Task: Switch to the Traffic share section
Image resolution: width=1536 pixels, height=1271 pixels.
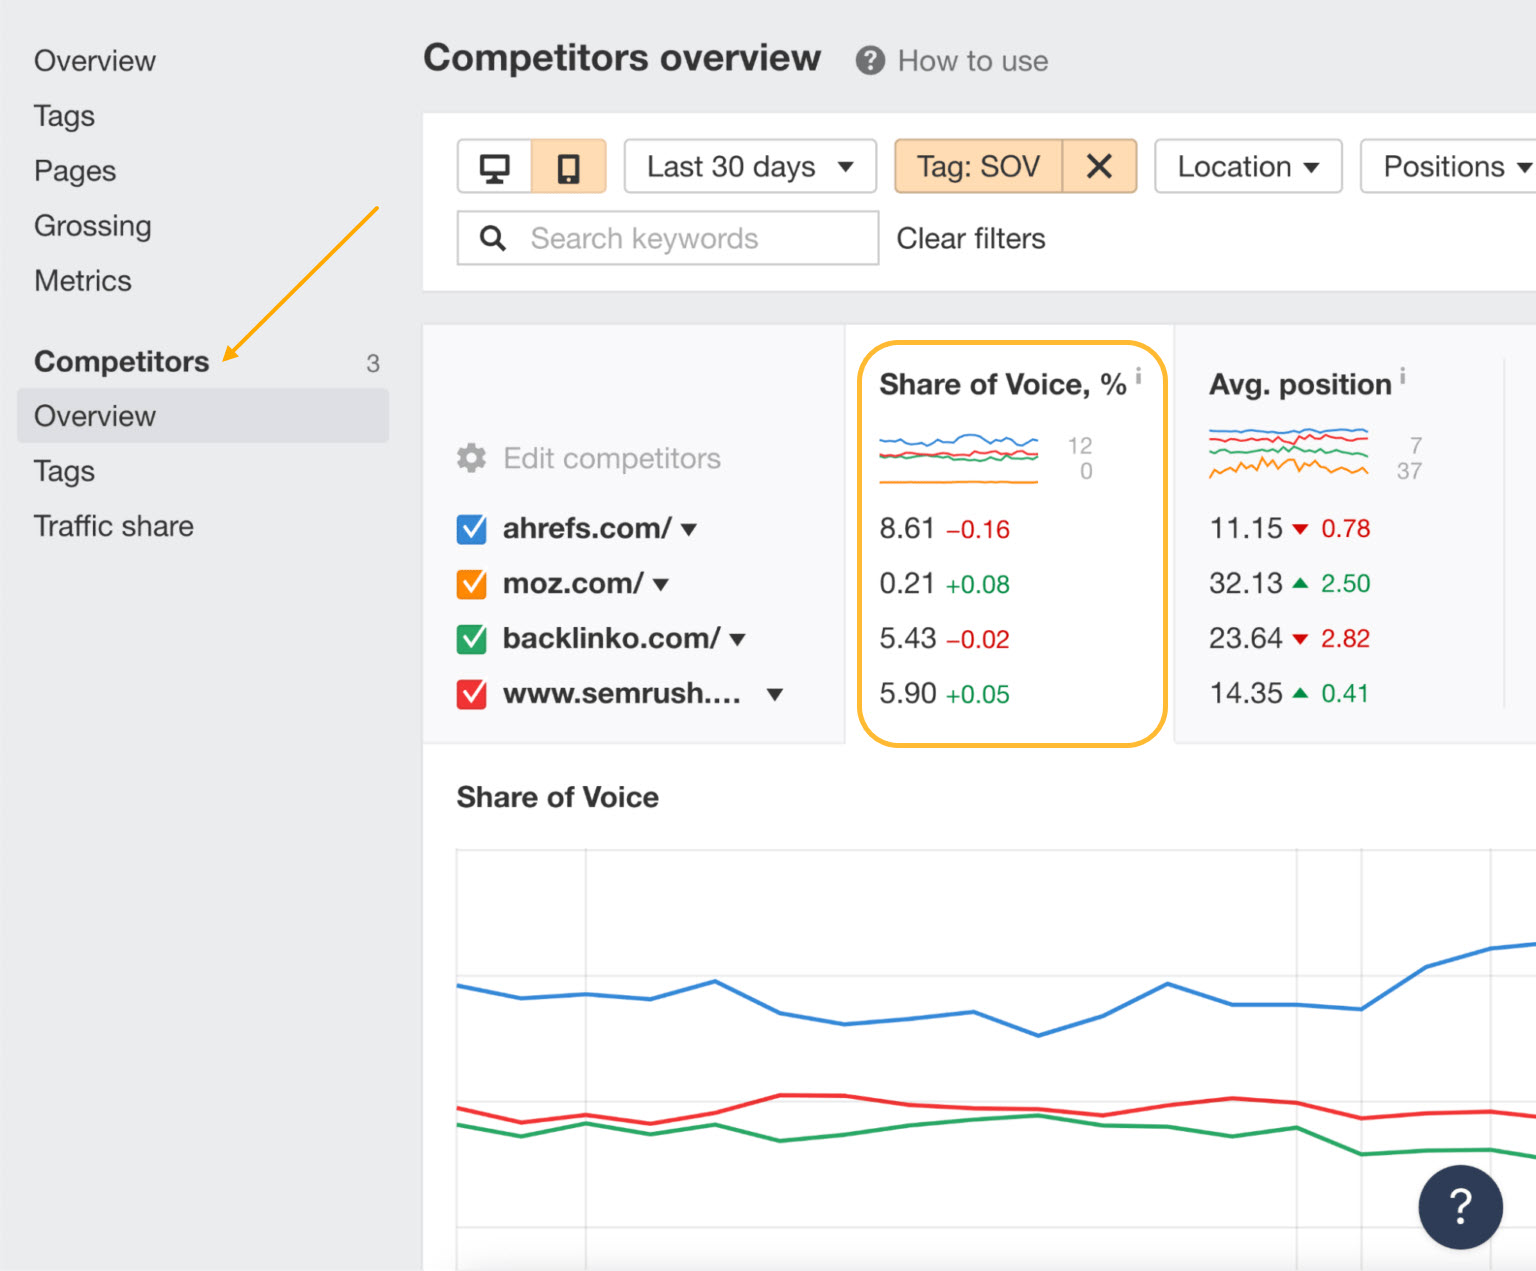Action: click(x=113, y=525)
